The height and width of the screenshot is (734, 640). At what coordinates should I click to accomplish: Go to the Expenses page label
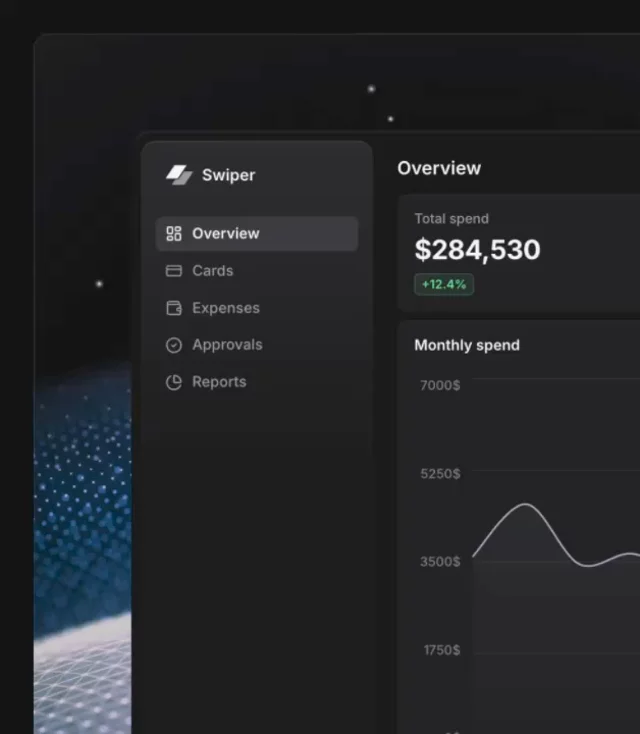tap(226, 308)
